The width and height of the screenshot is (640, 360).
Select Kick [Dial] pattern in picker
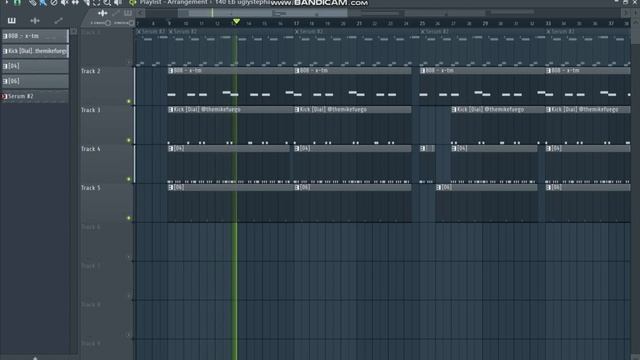[x=35, y=51]
